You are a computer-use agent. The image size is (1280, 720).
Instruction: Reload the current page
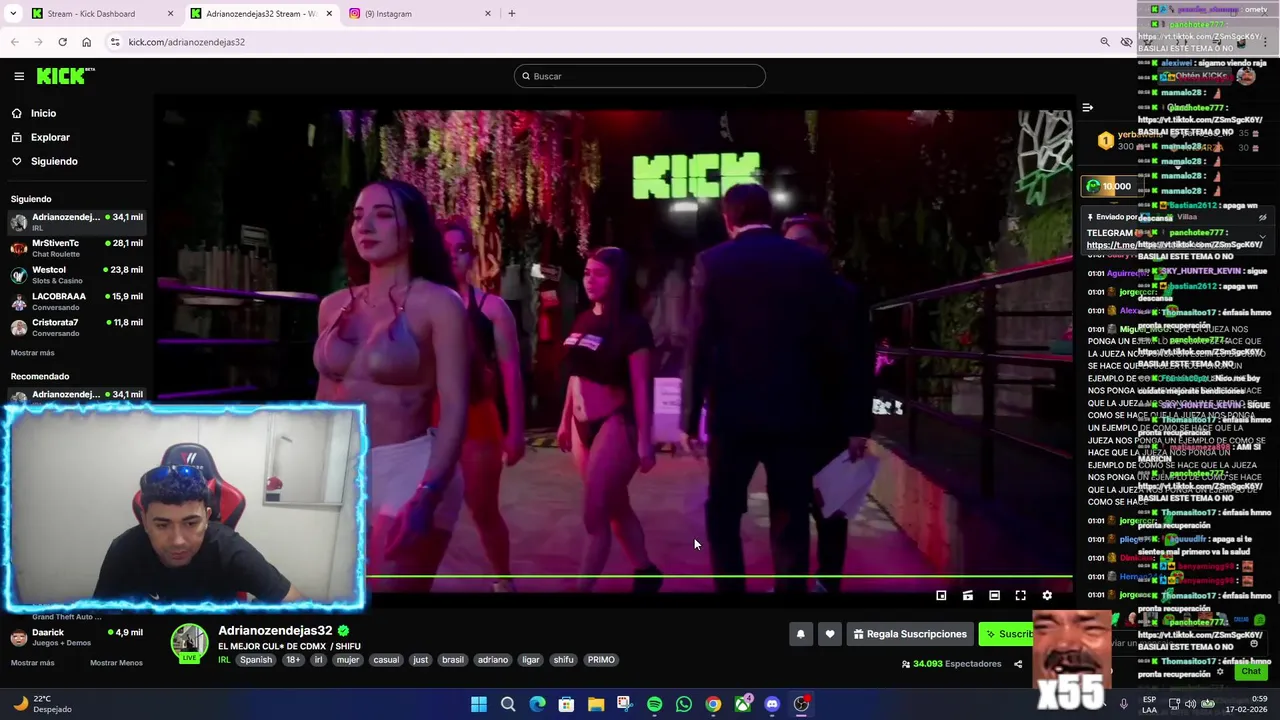pyautogui.click(x=62, y=42)
